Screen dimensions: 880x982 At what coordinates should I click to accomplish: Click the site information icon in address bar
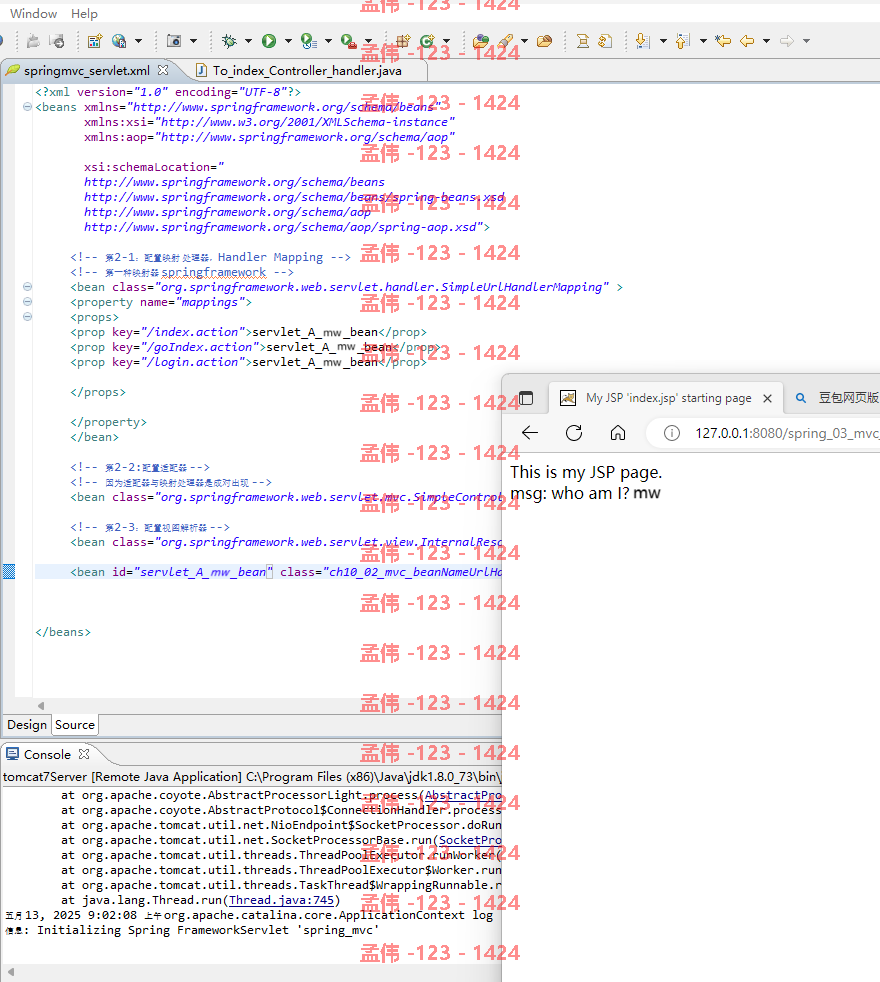671,433
